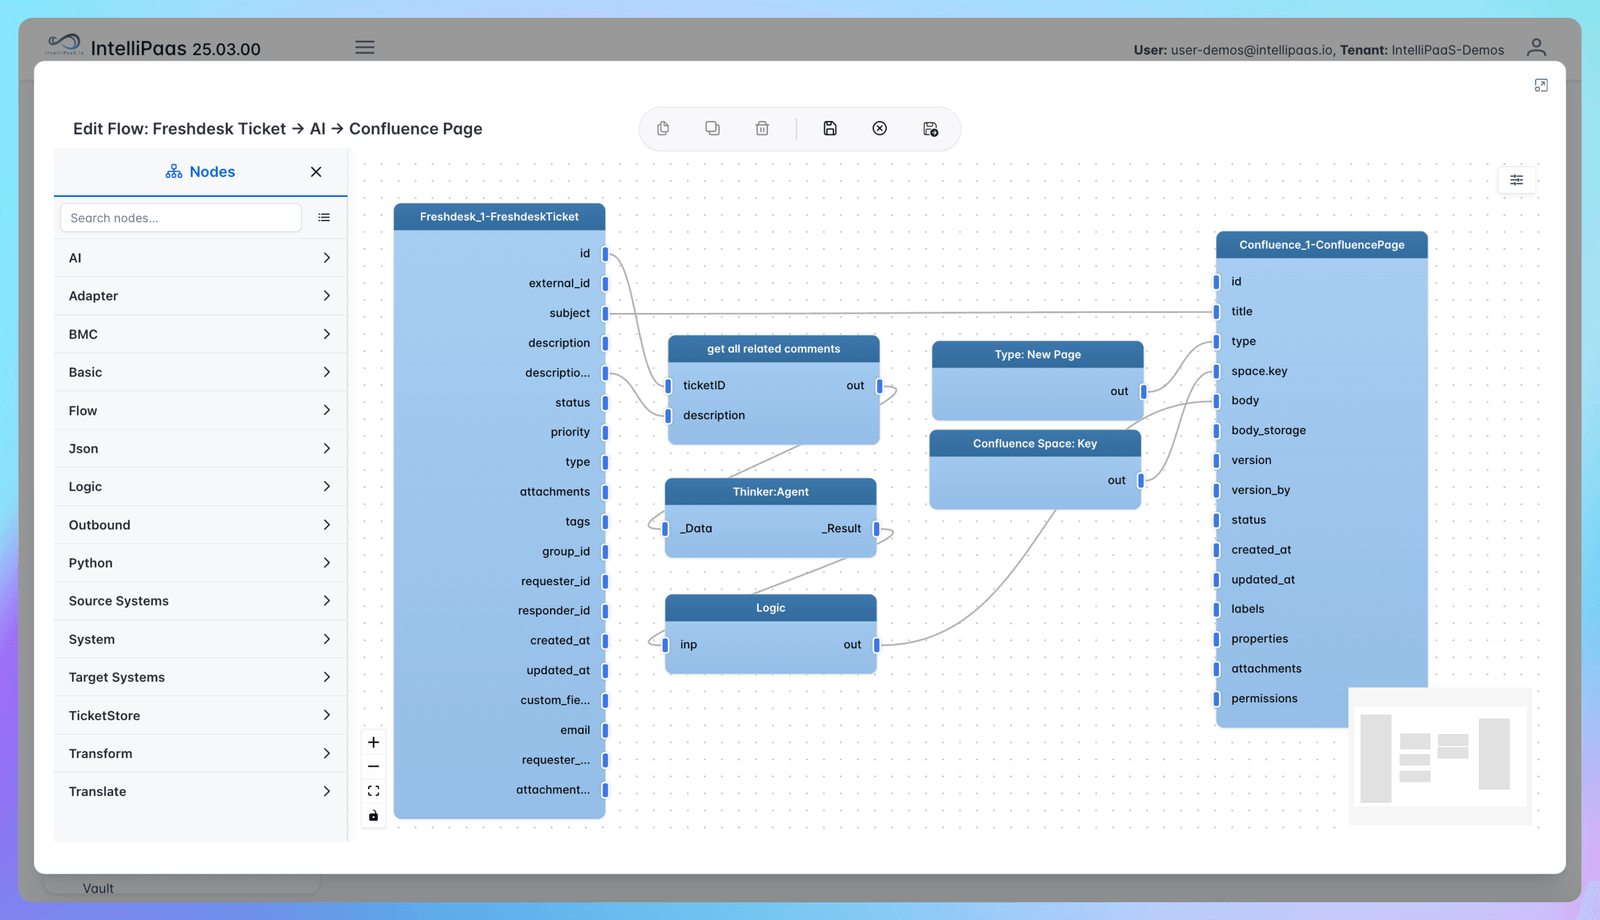
Task: Expand the editor with the fullscreen arrow icon
Action: pyautogui.click(x=1540, y=85)
